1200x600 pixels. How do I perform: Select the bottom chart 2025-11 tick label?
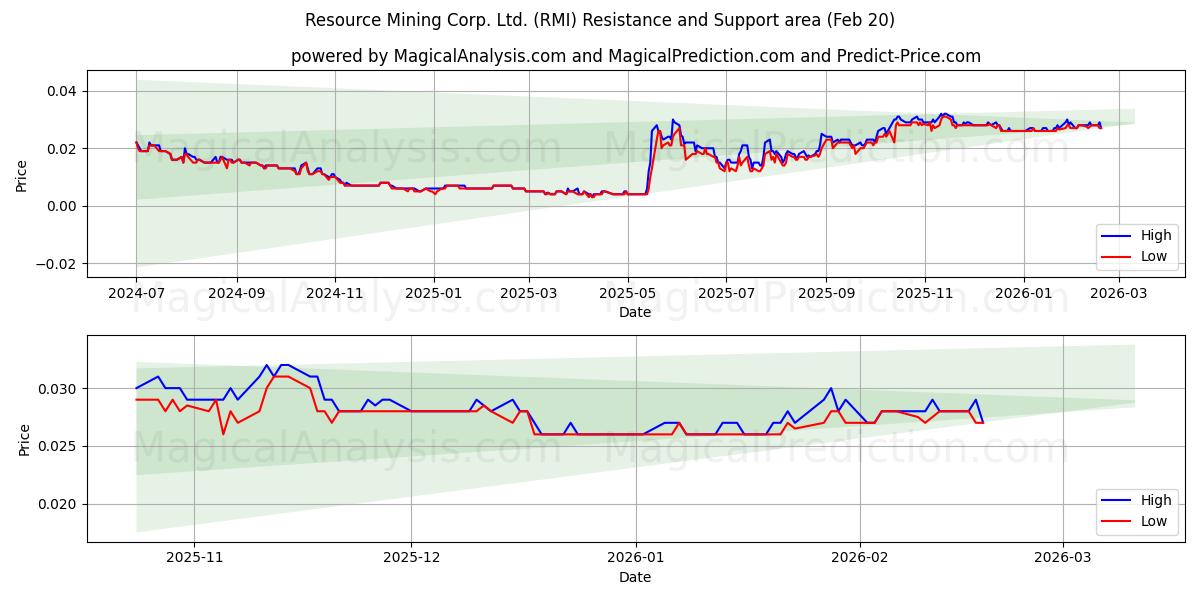(x=194, y=559)
